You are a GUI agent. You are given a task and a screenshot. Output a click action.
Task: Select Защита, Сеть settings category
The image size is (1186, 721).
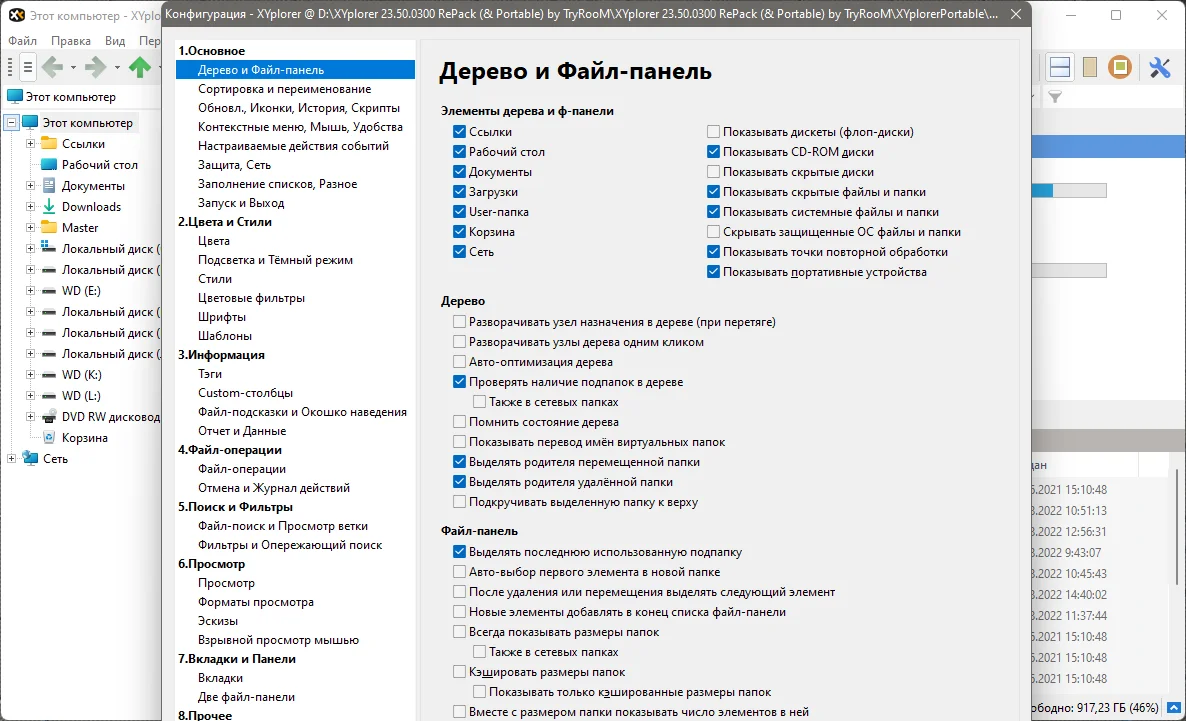coord(234,164)
